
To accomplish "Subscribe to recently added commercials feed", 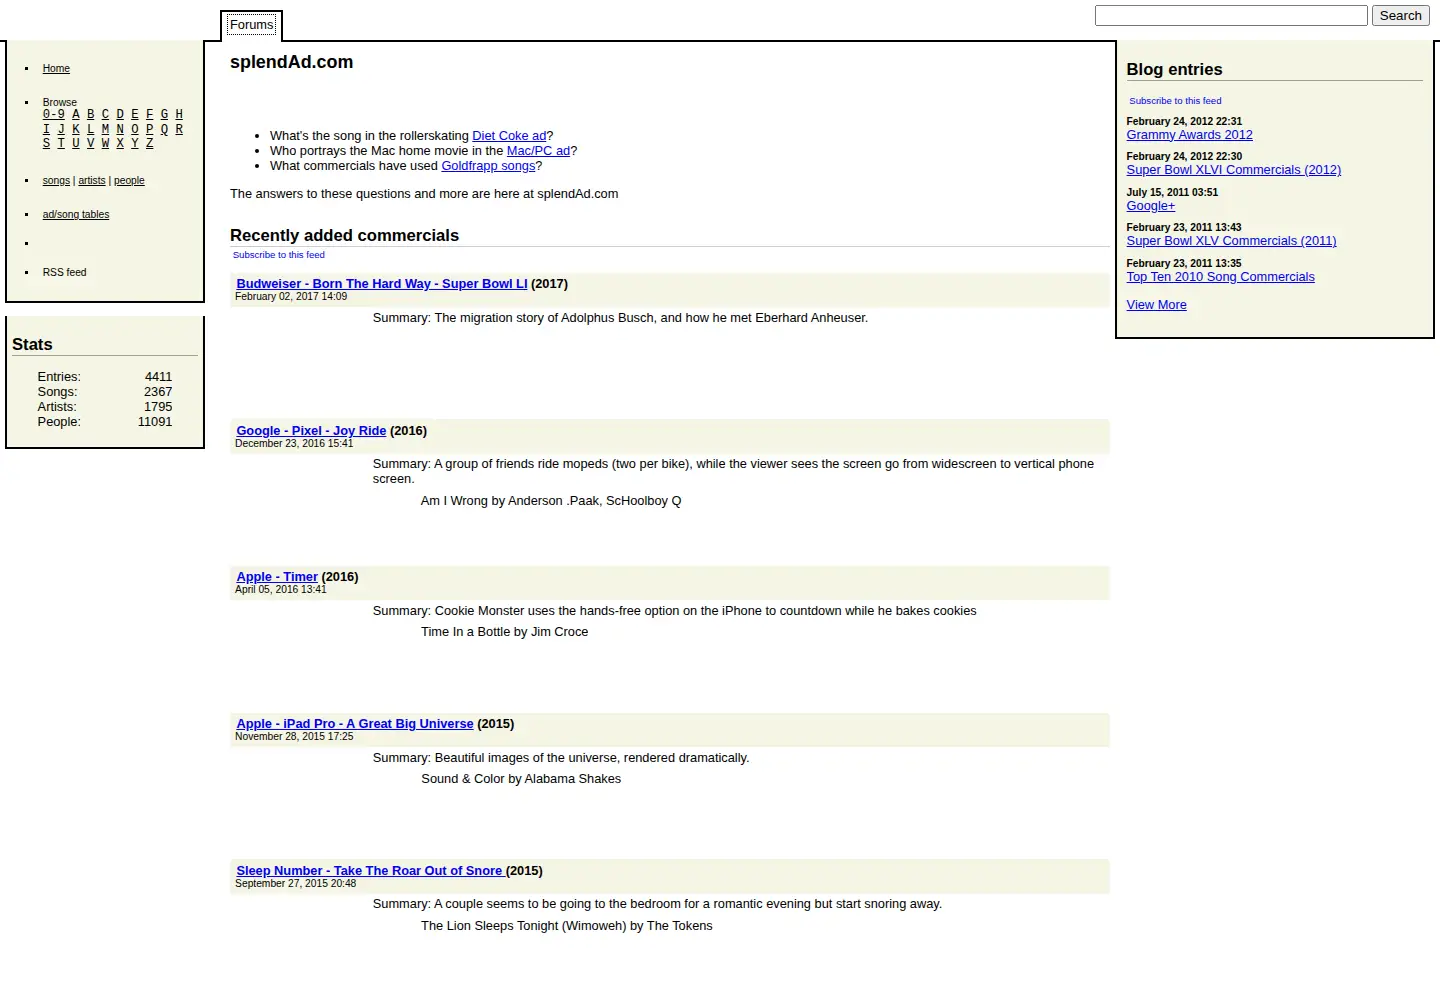I will click(x=279, y=255).
